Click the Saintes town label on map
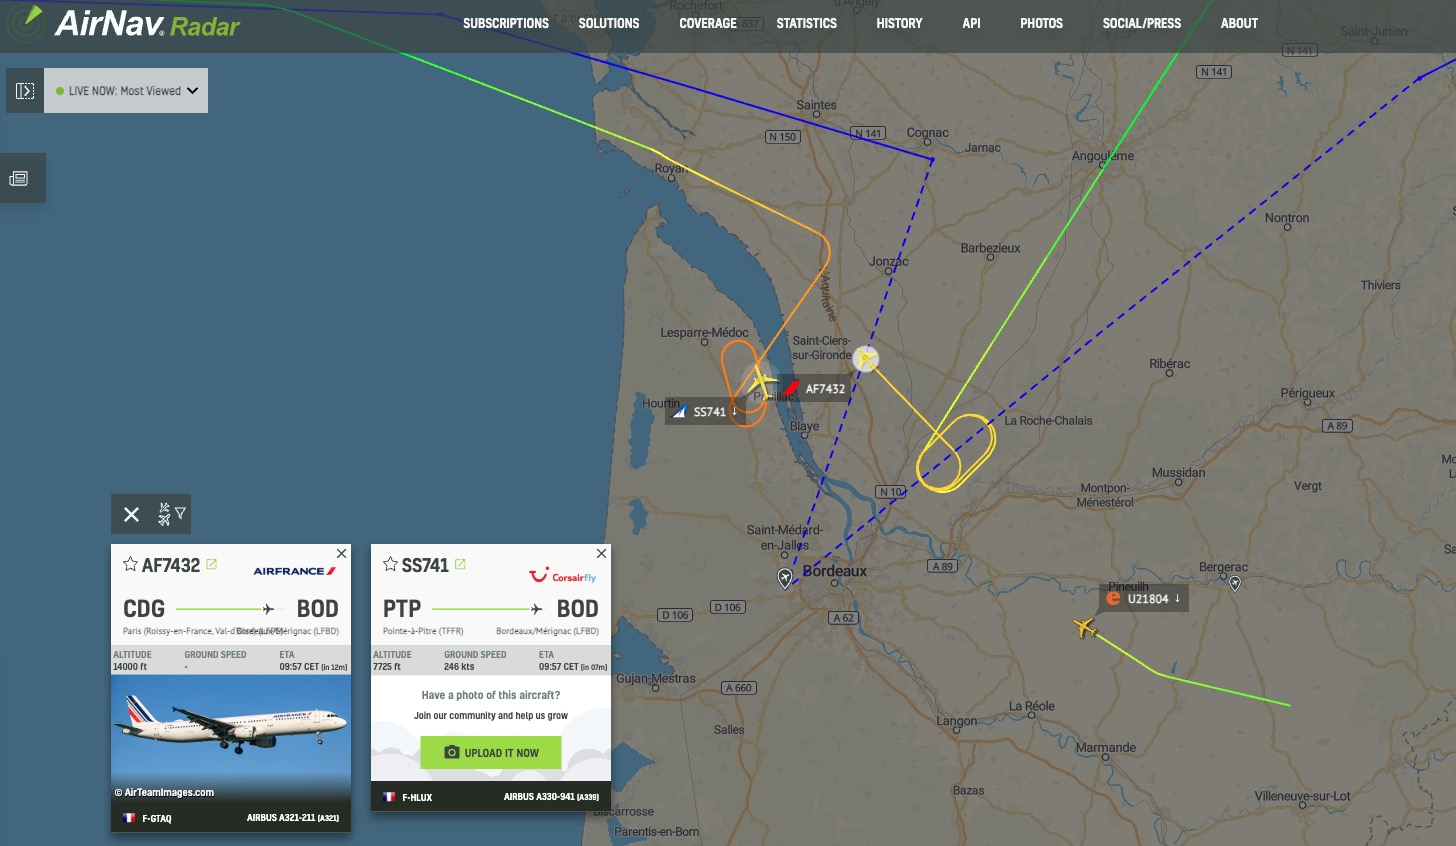 [x=817, y=105]
